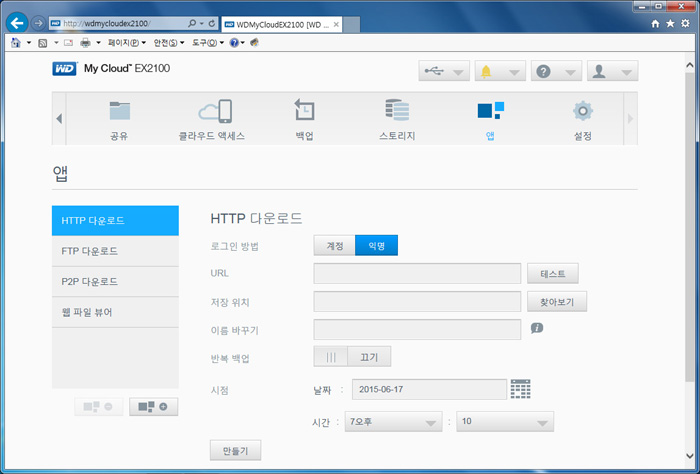The height and width of the screenshot is (474, 700).
Task: Click the address bar search magnifier
Action: (192, 23)
